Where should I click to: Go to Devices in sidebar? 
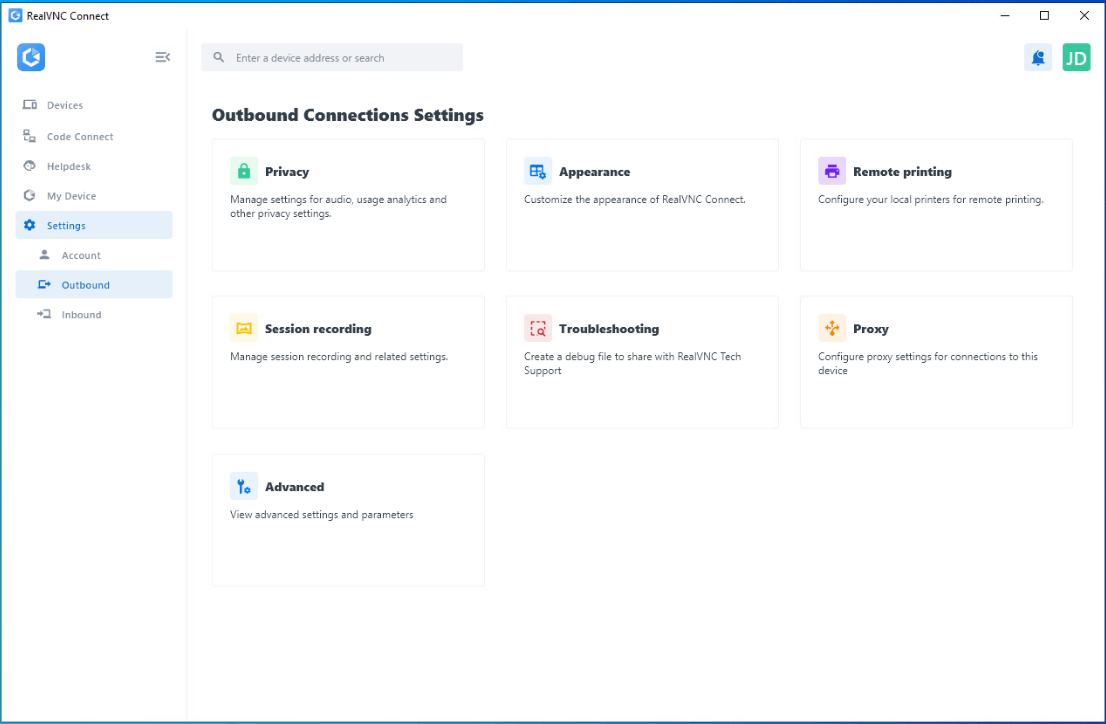point(65,105)
